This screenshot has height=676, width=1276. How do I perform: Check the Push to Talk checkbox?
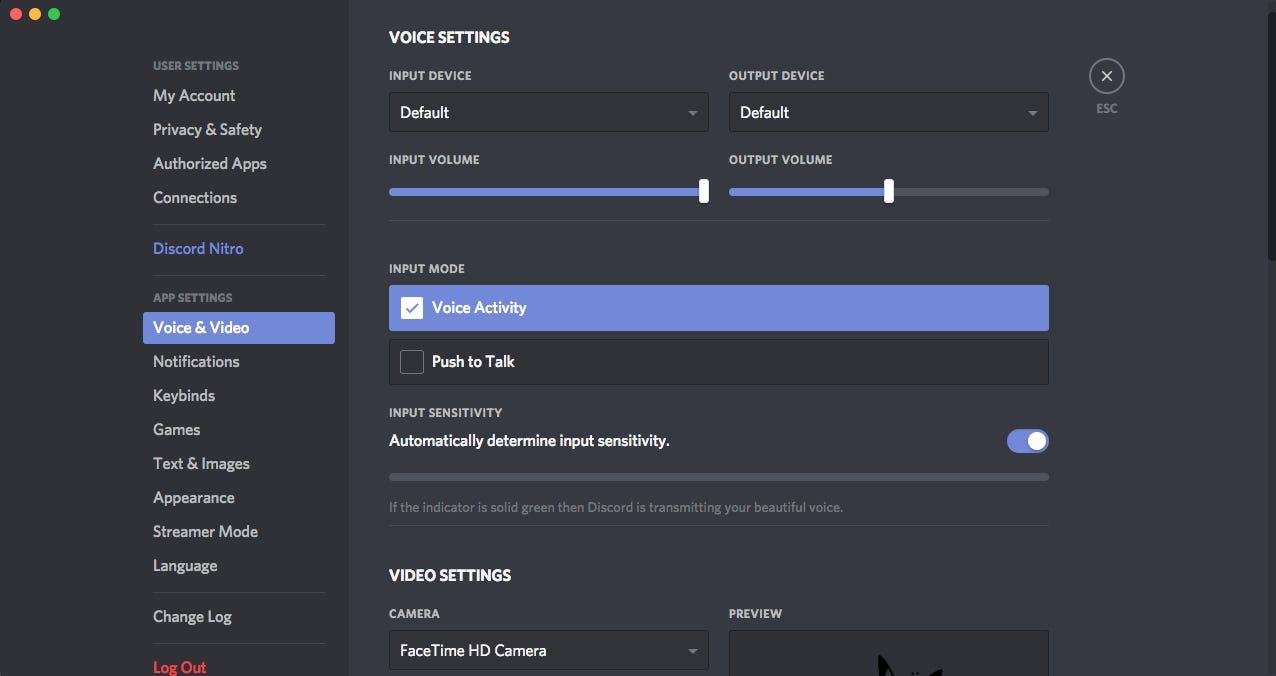click(412, 362)
